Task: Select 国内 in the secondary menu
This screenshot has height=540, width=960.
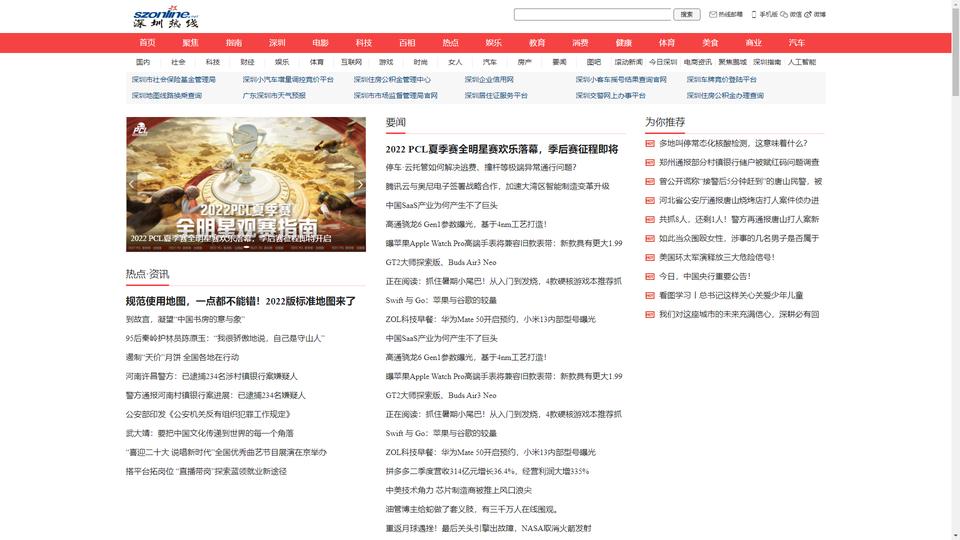Action: (143, 62)
